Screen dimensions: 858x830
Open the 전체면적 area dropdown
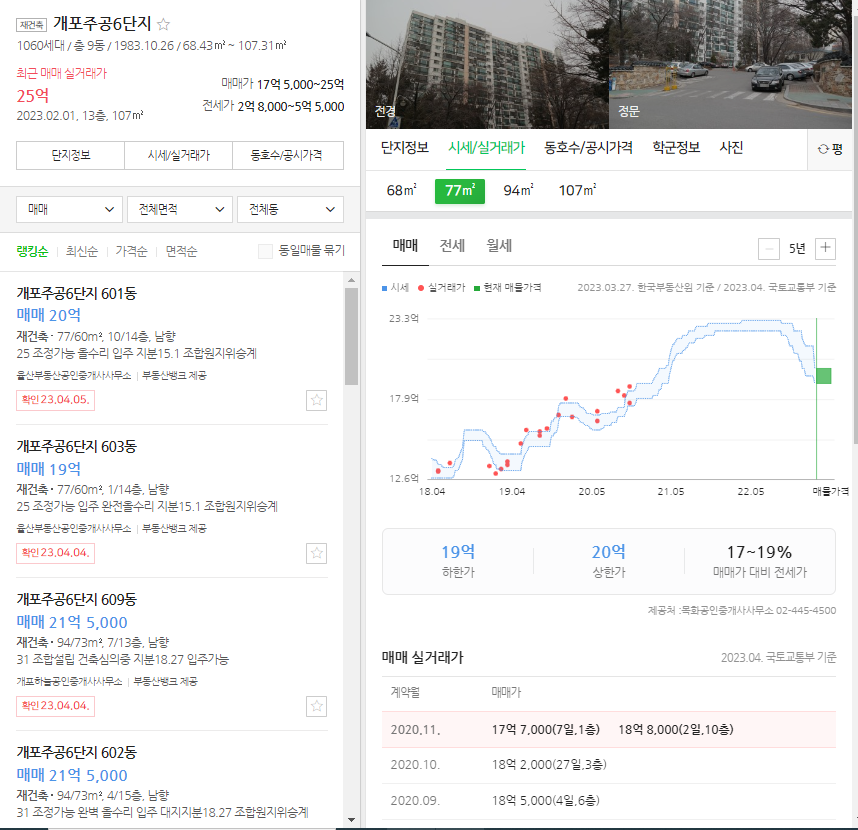click(x=180, y=210)
